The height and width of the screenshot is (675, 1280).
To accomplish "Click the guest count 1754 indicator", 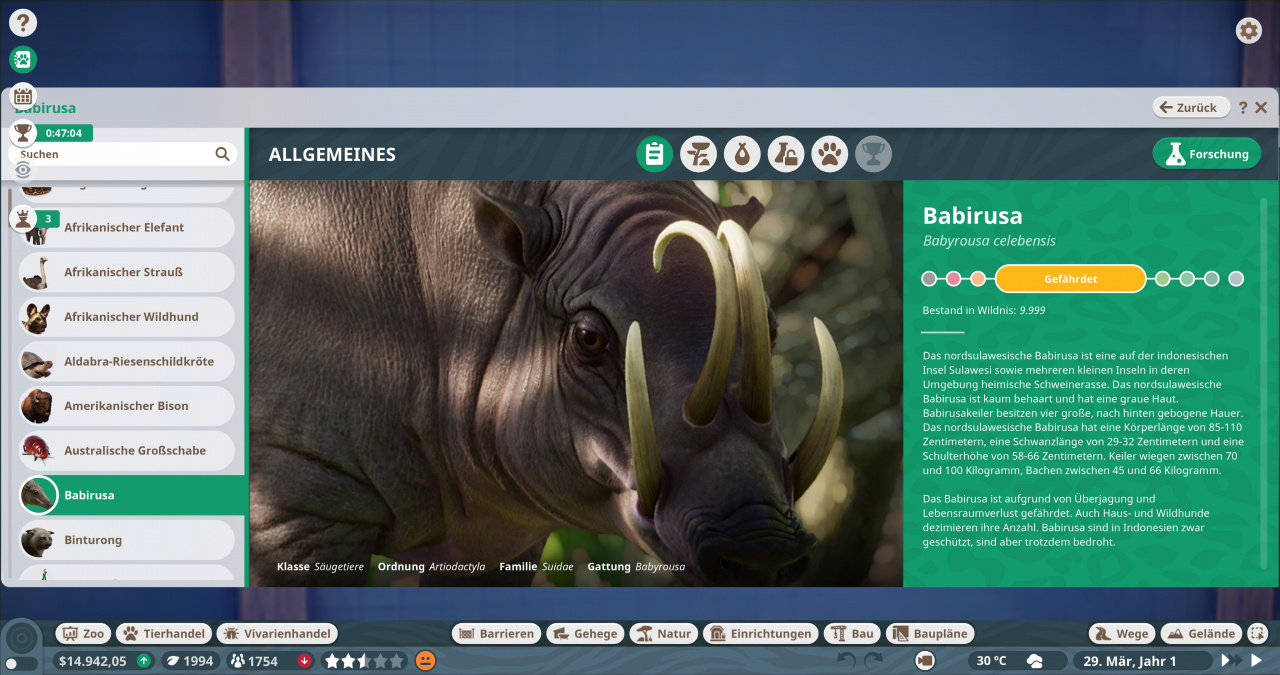I will [255, 661].
